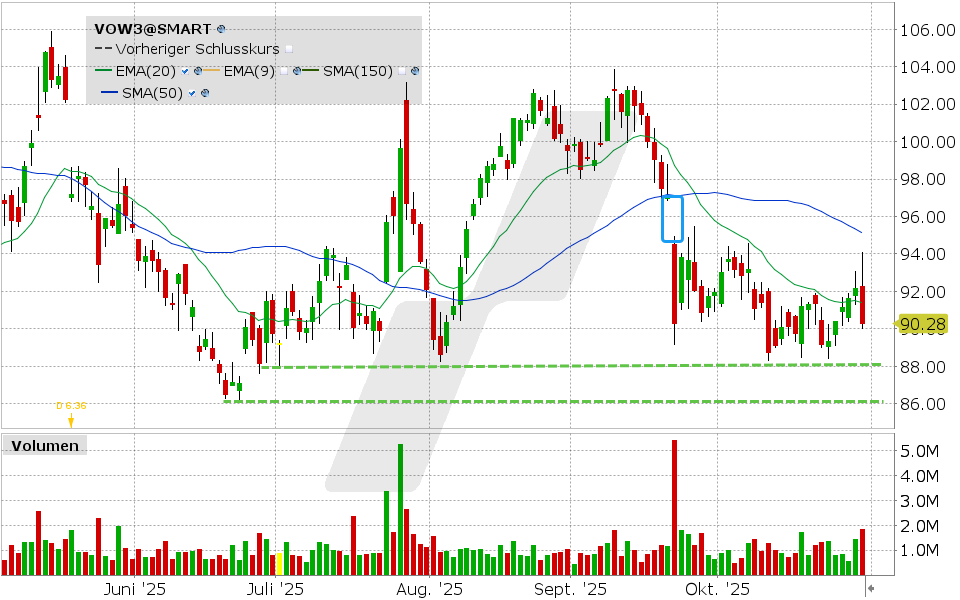Click the Okt. '25 axis label
Image resolution: width=960 pixels, height=600 pixels.
tap(717, 589)
